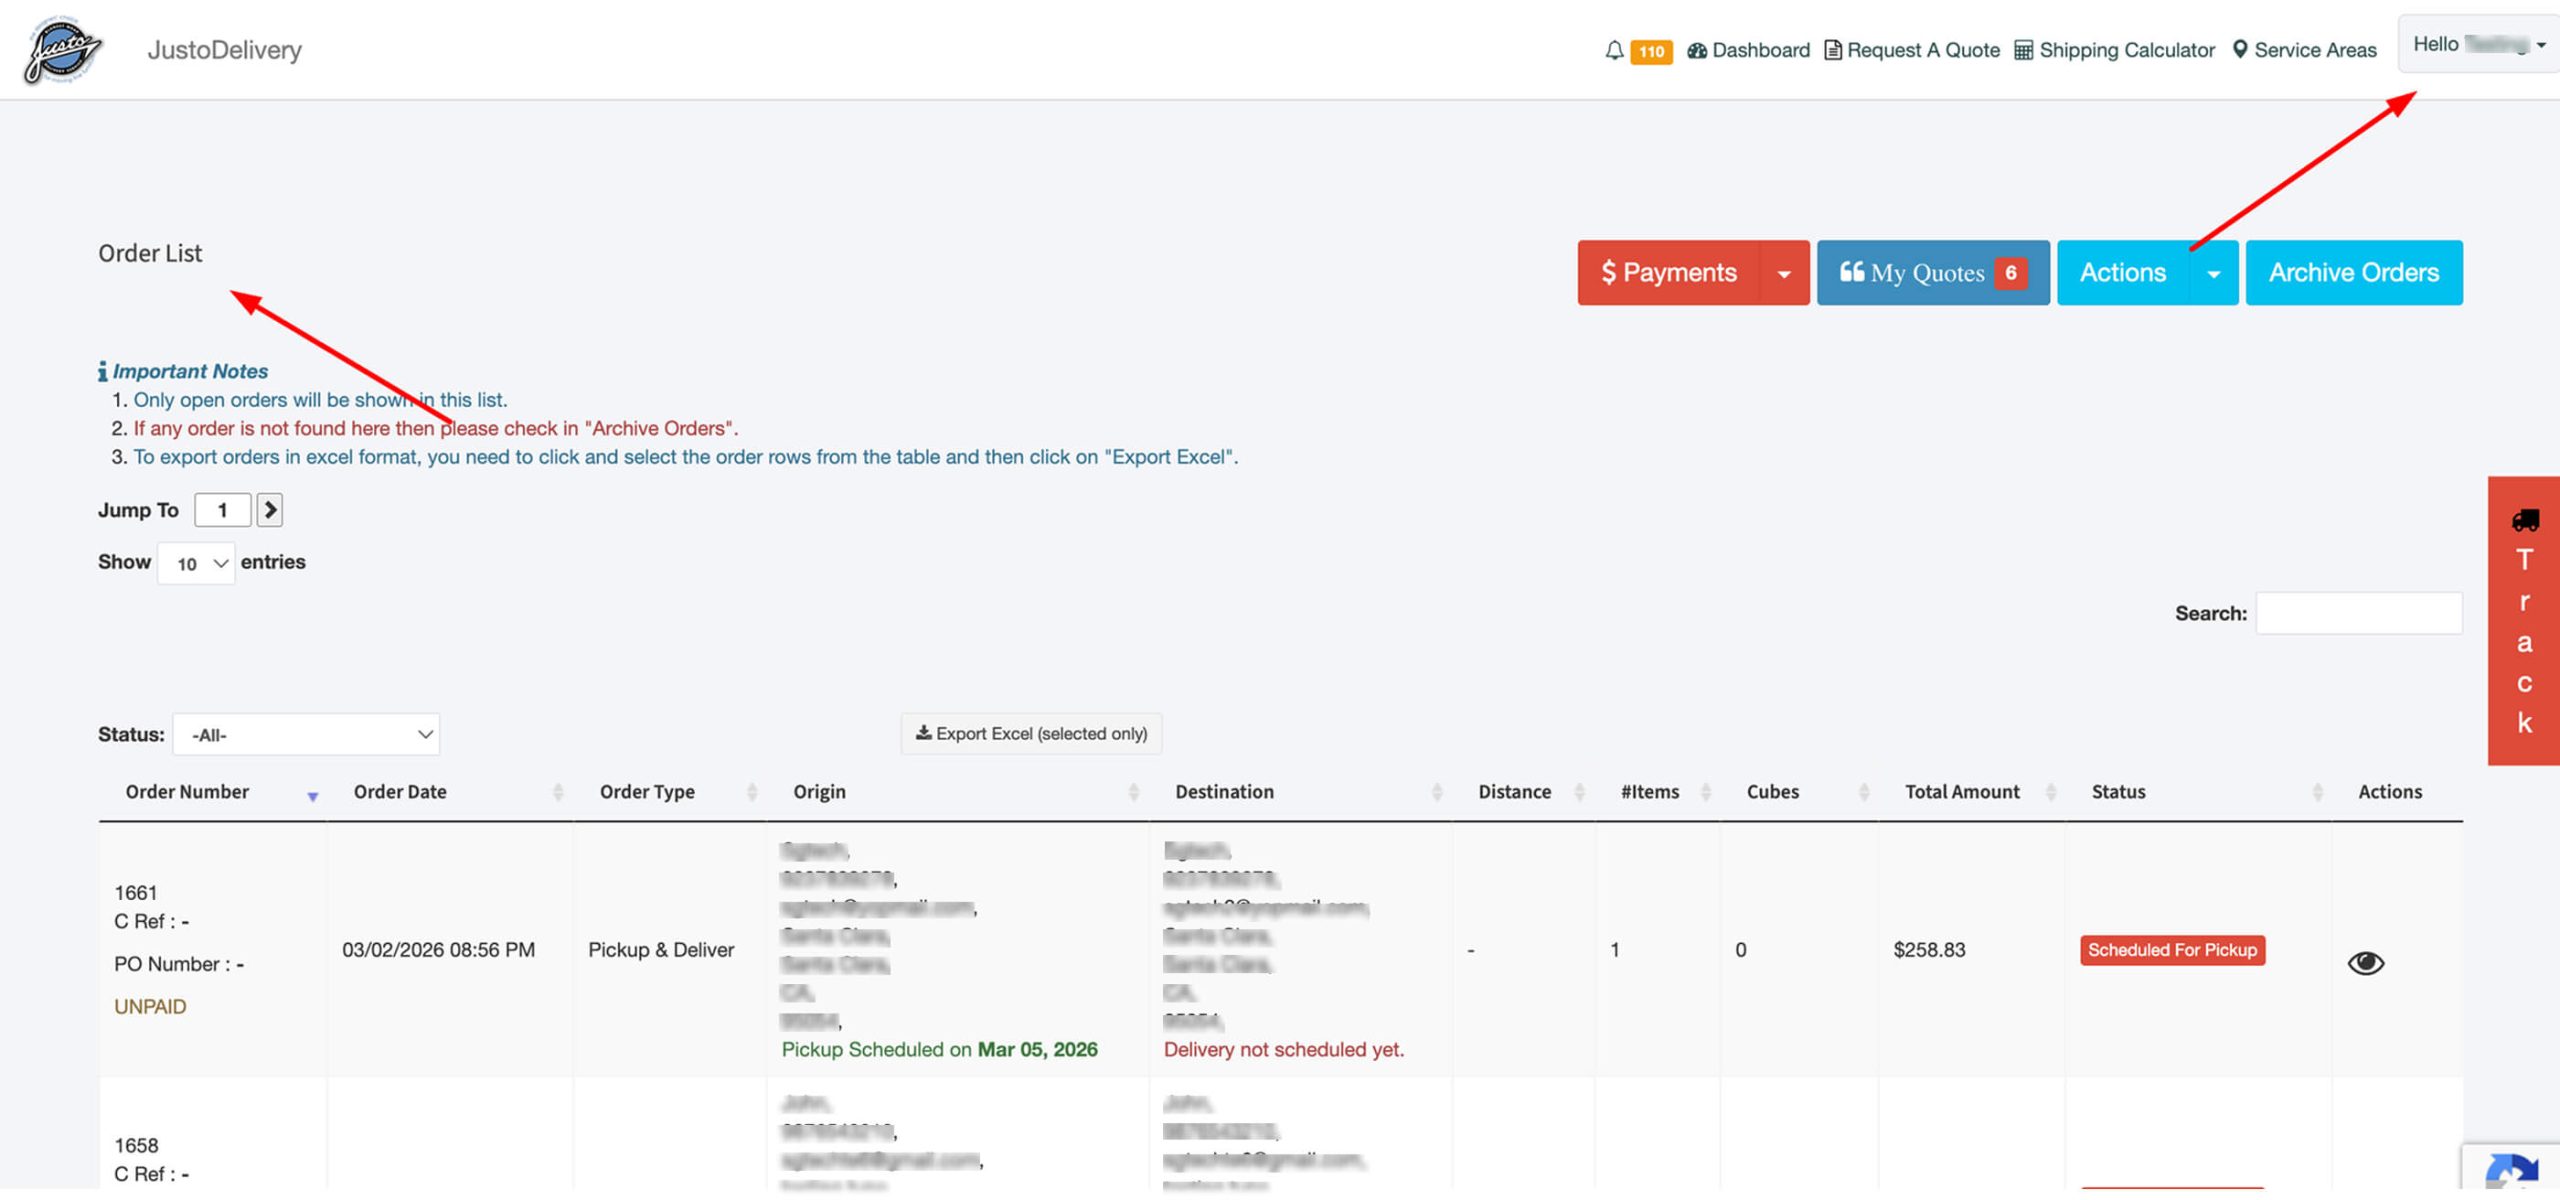
Task: Click the eye icon for order 1661
Action: [x=2365, y=962]
